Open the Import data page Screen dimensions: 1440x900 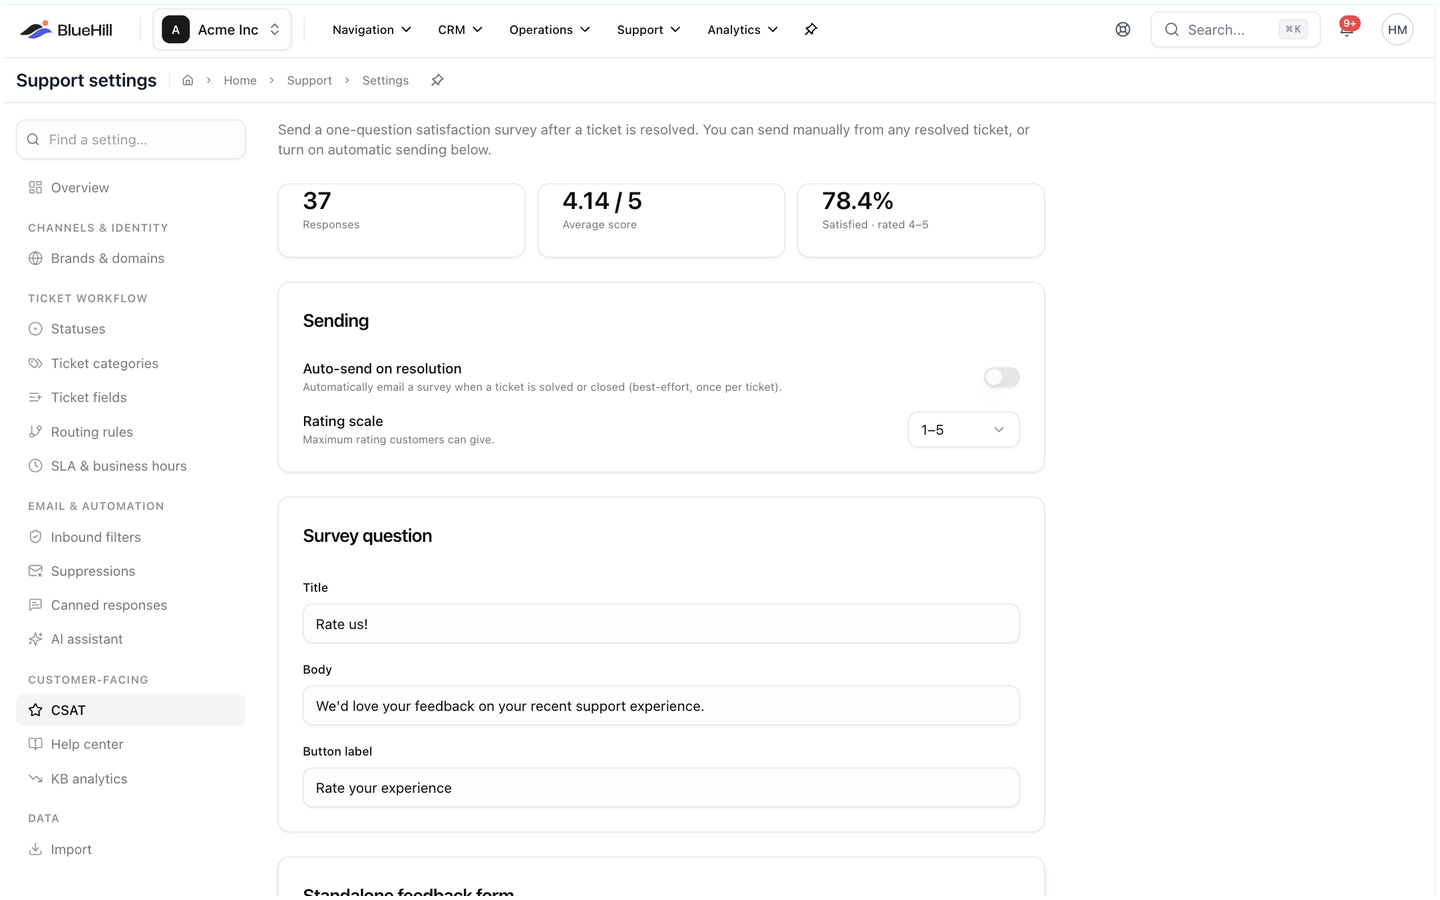[x=131, y=849]
